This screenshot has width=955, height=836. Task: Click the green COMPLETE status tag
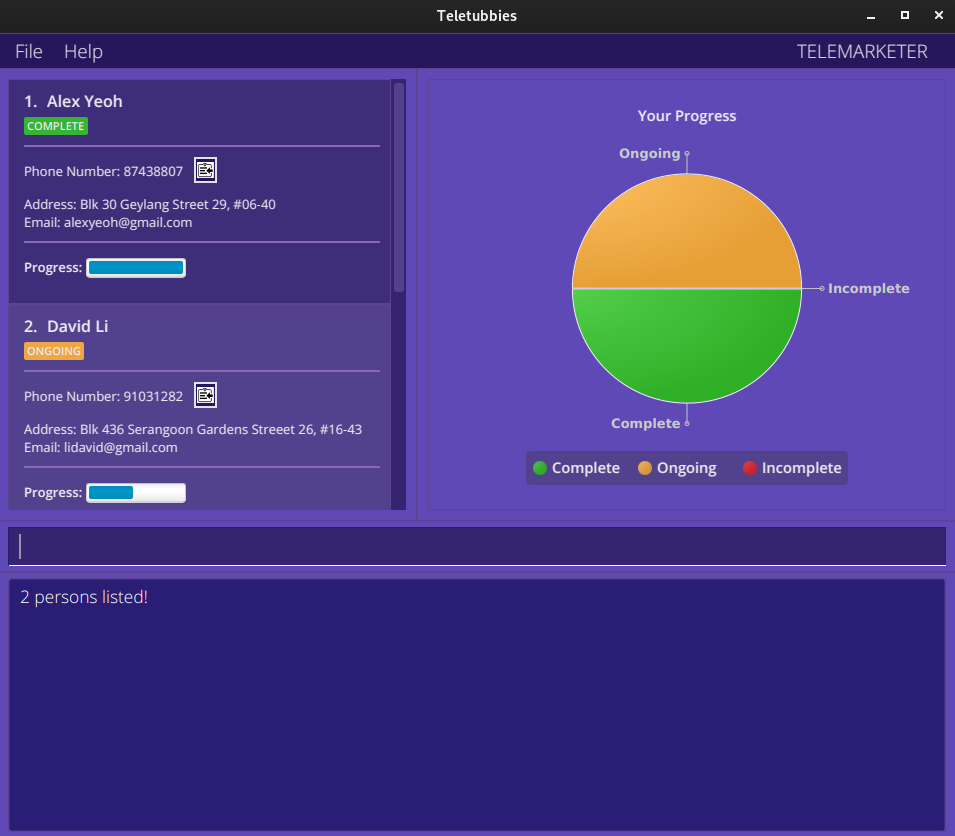56,126
